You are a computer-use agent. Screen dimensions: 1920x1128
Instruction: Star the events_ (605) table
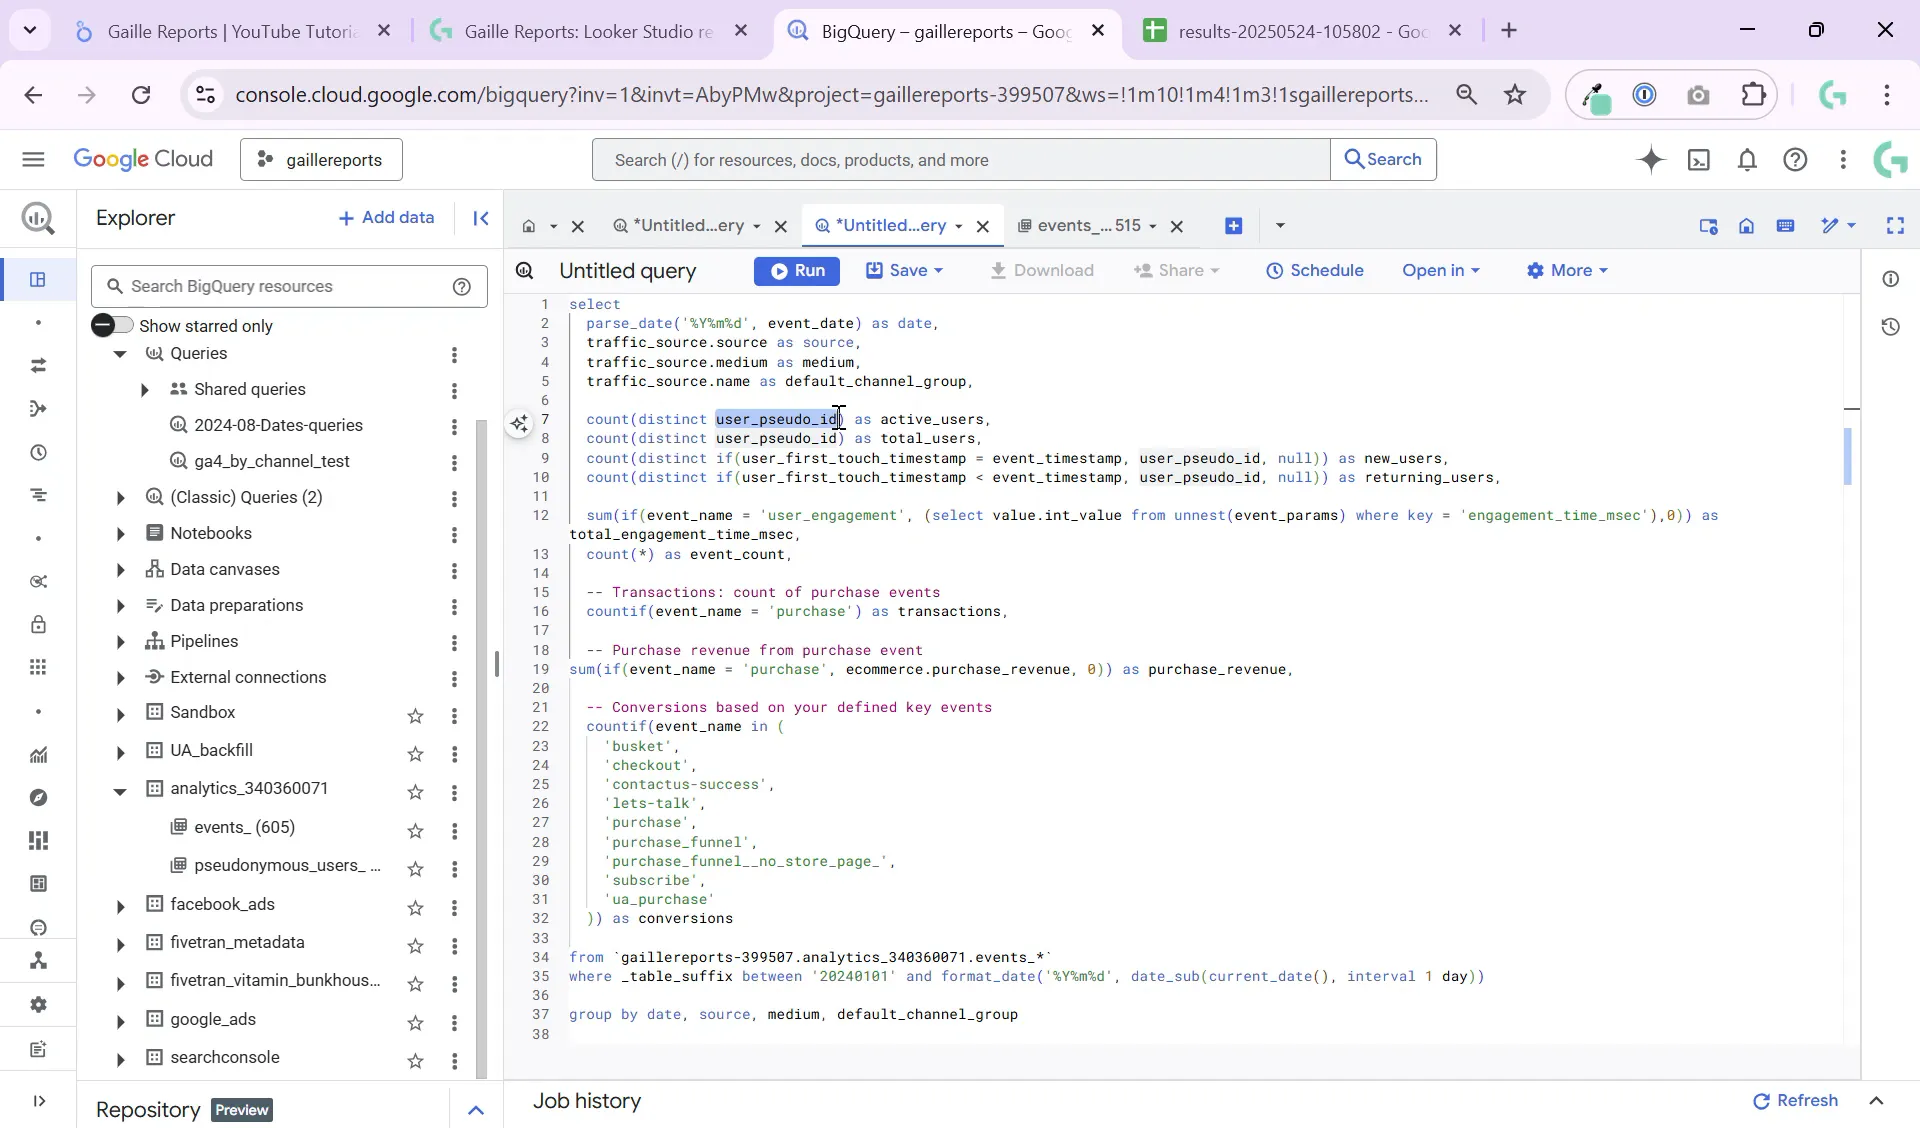click(x=416, y=830)
